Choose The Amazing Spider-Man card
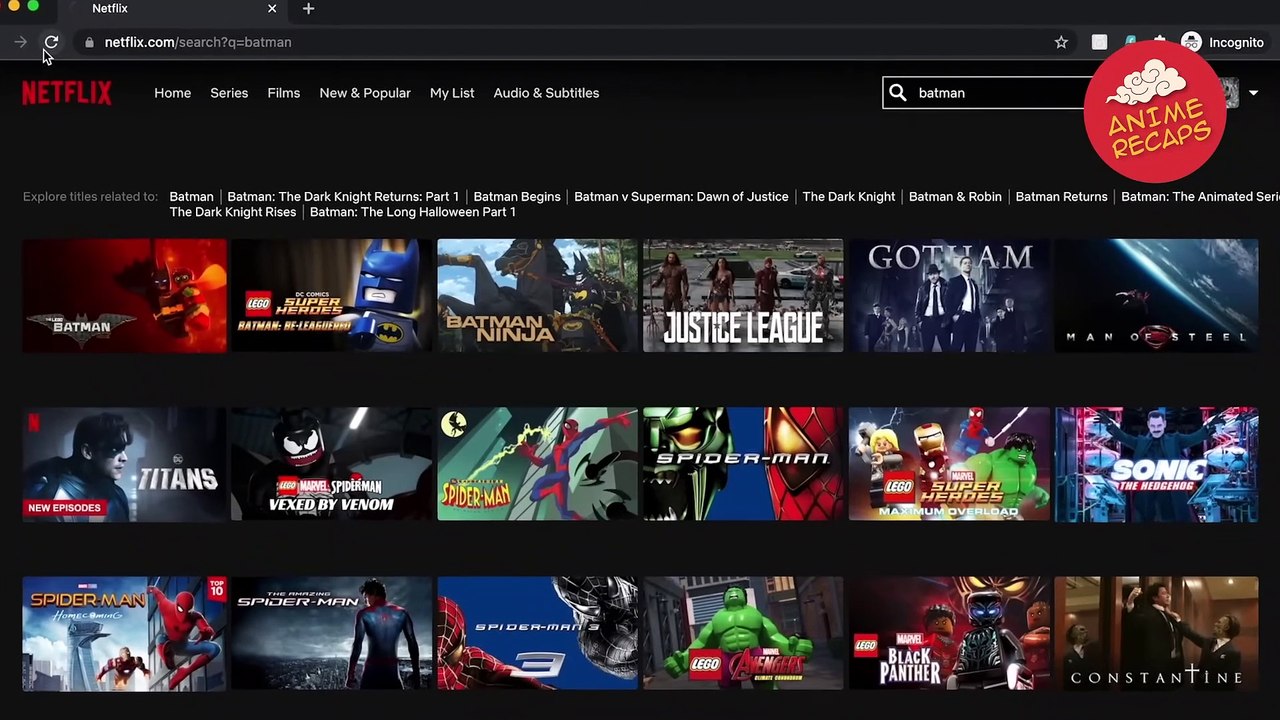 point(331,633)
